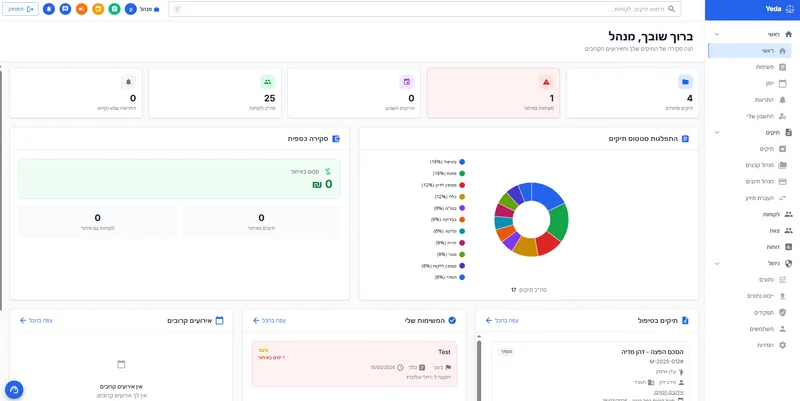The width and height of the screenshot is (800, 401).
Task: Click the green notes icon in top bar
Action: tap(114, 9)
